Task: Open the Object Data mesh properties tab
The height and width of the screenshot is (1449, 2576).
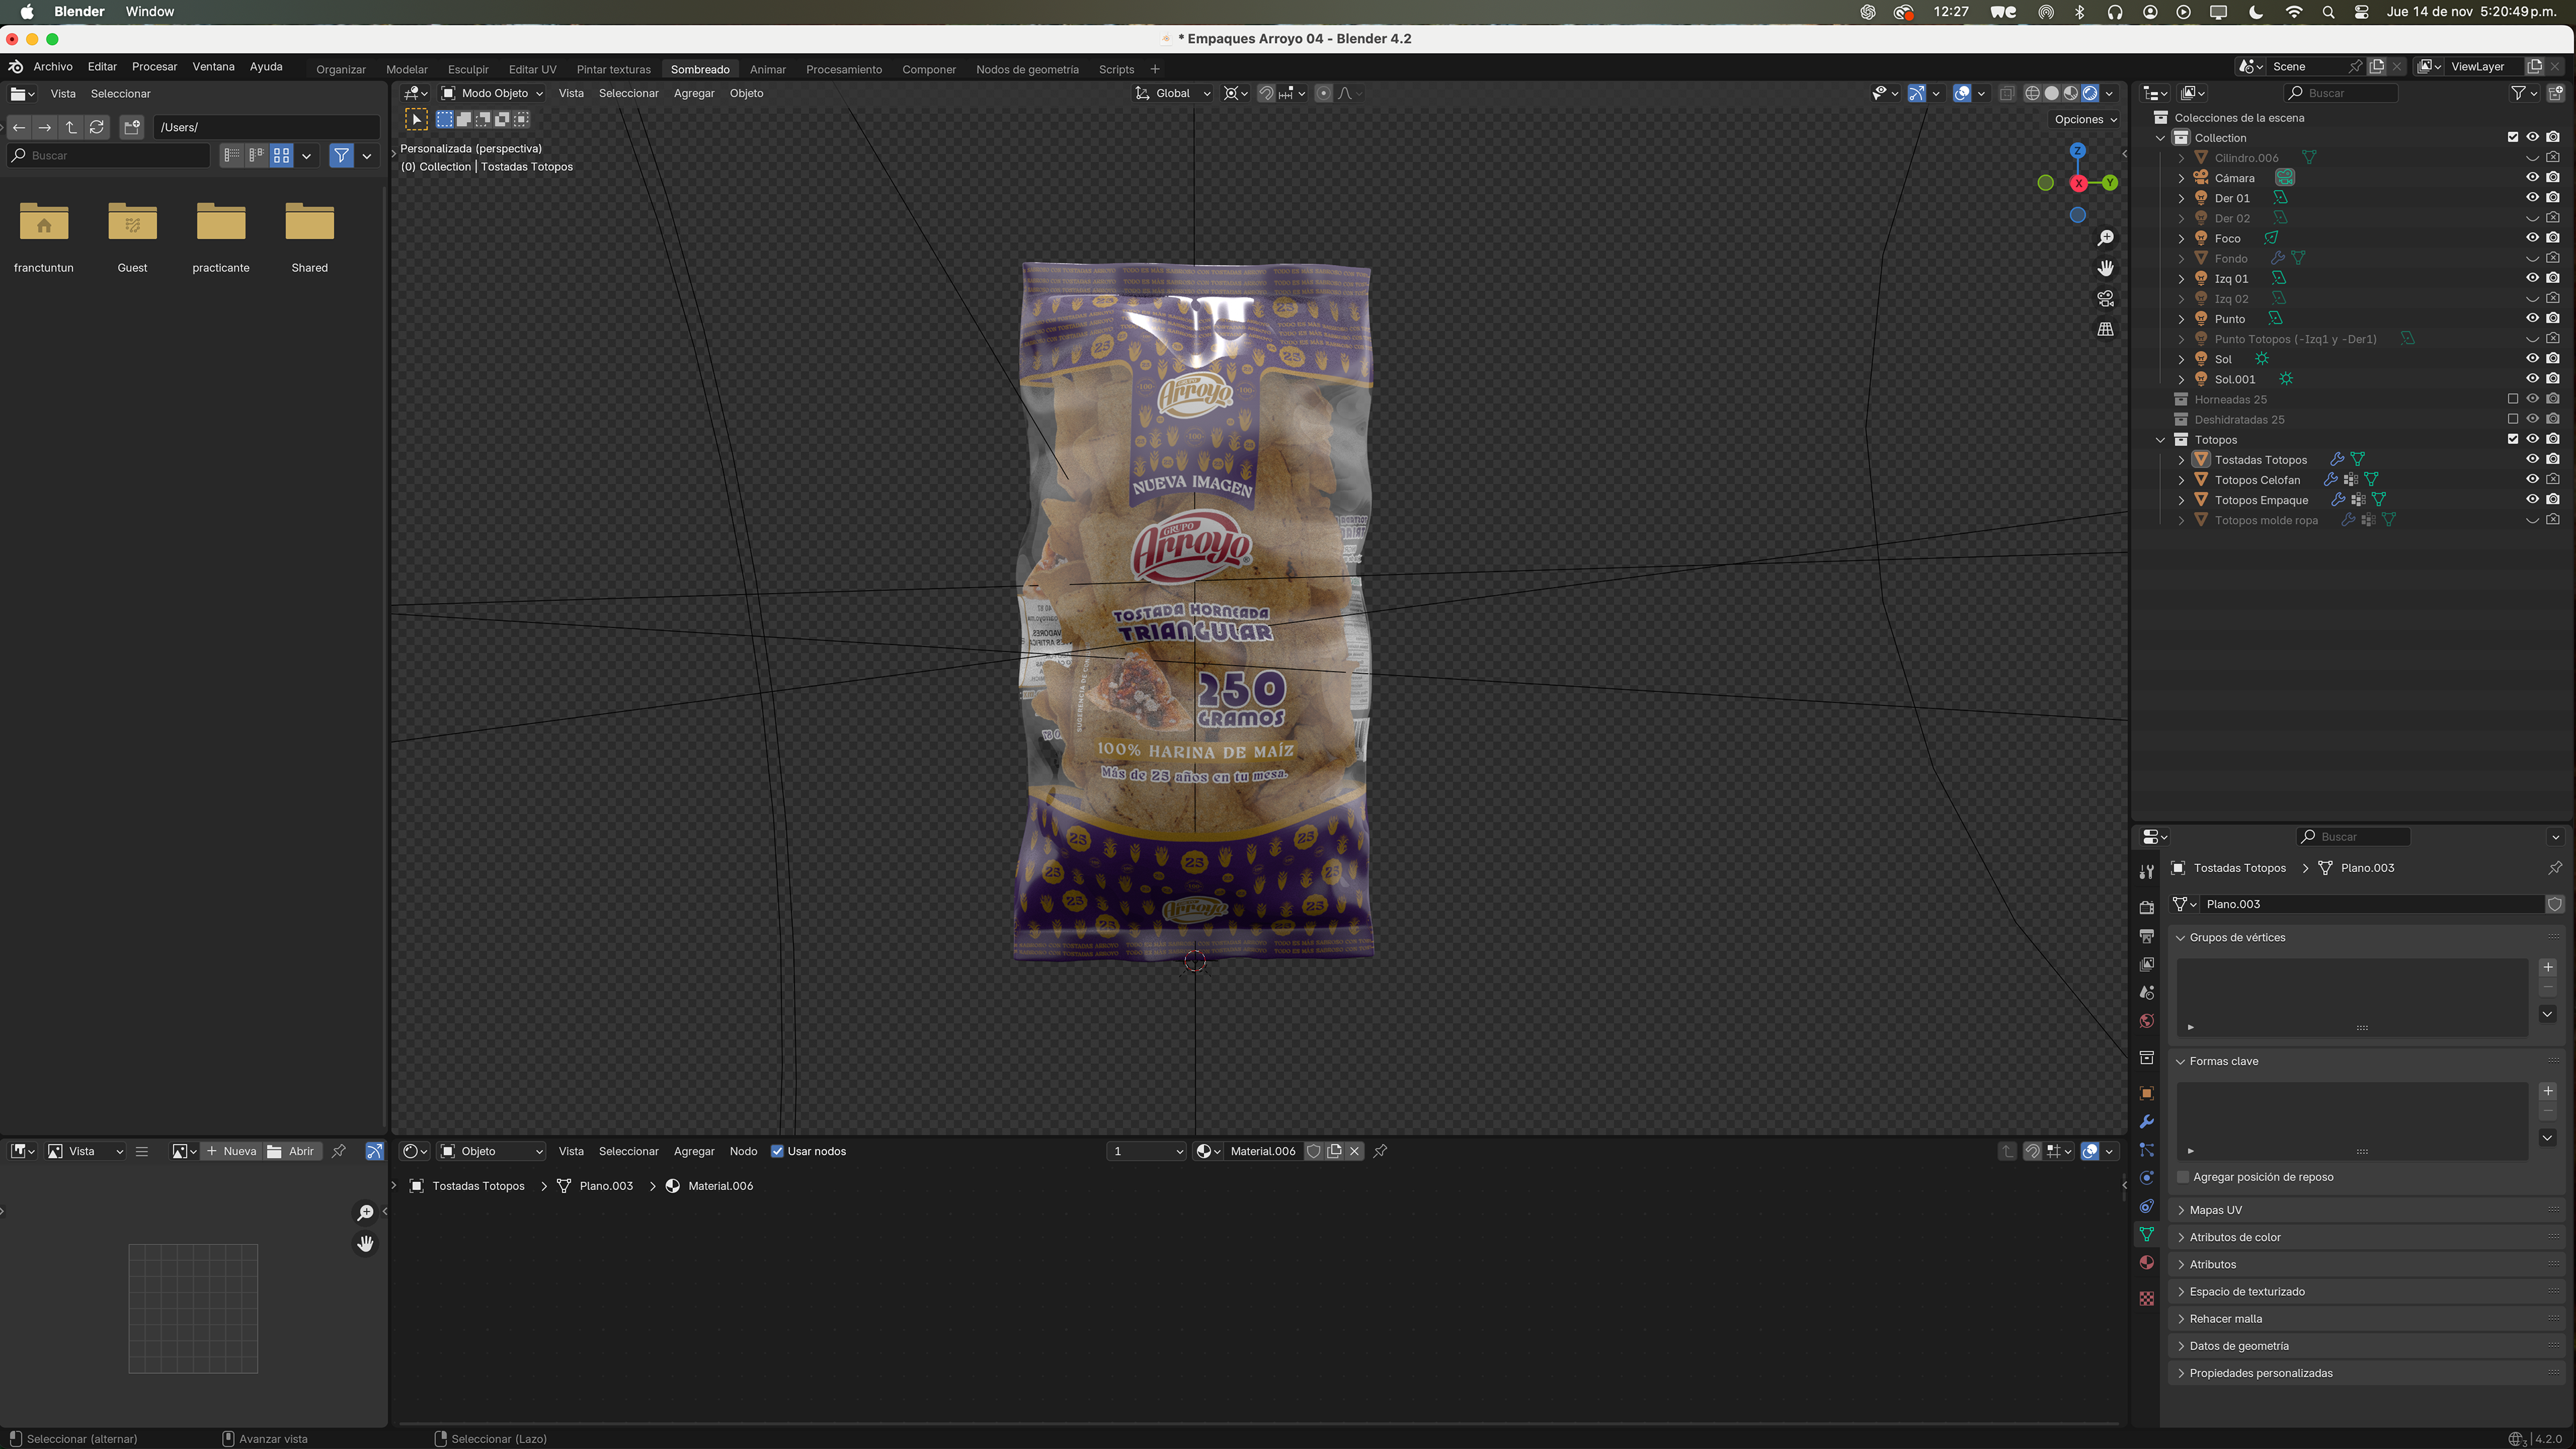Action: tap(2146, 1235)
